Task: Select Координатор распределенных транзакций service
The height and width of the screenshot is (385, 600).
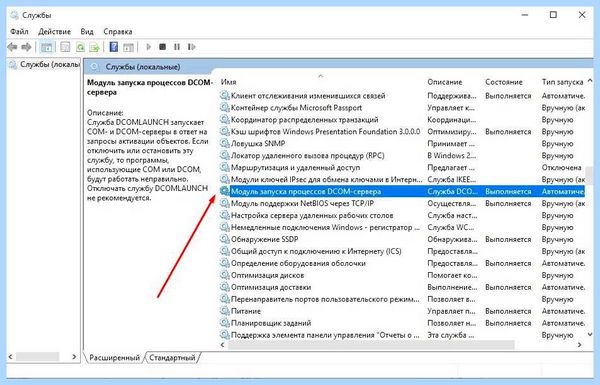Action: click(403, 119)
